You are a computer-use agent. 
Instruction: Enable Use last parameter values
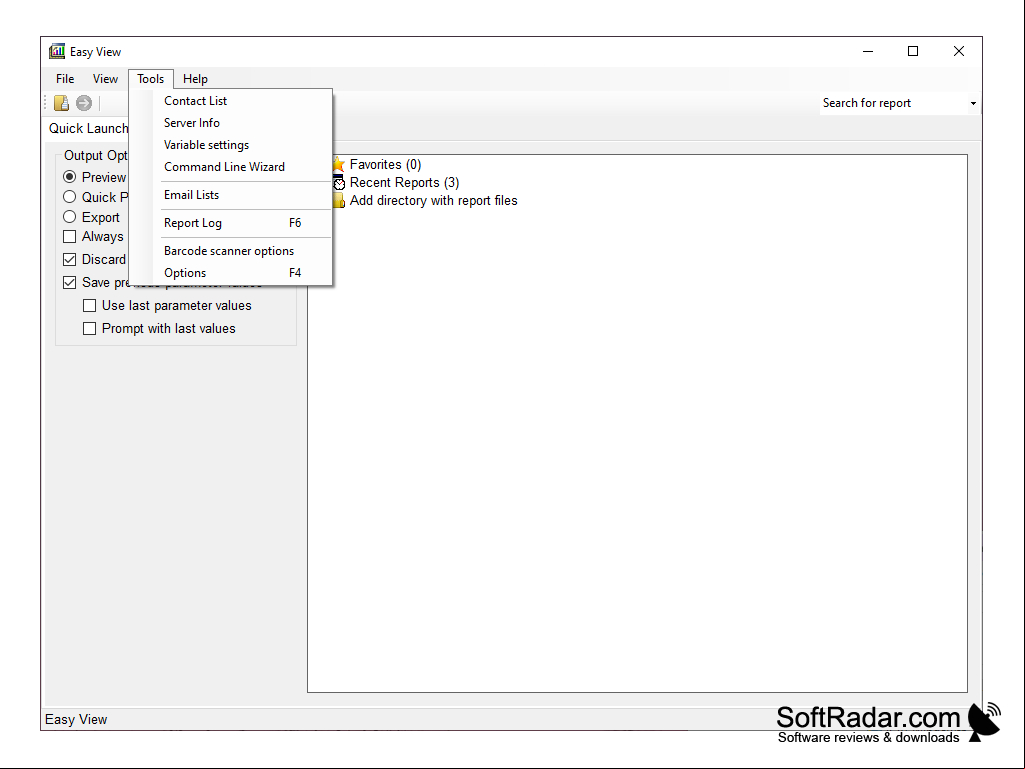(90, 305)
